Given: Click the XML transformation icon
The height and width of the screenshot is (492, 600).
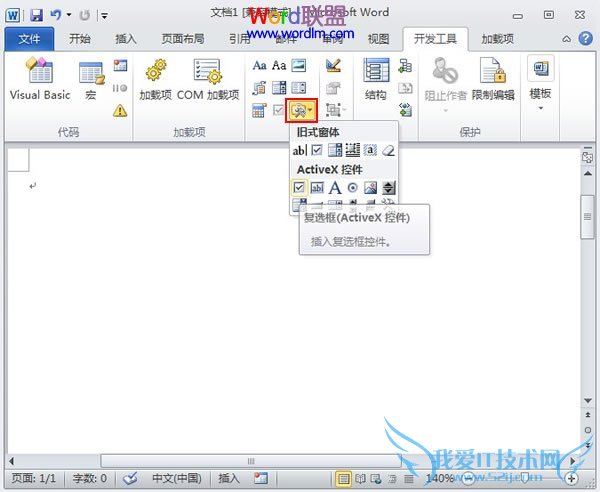Looking at the screenshot, I should tap(405, 88).
